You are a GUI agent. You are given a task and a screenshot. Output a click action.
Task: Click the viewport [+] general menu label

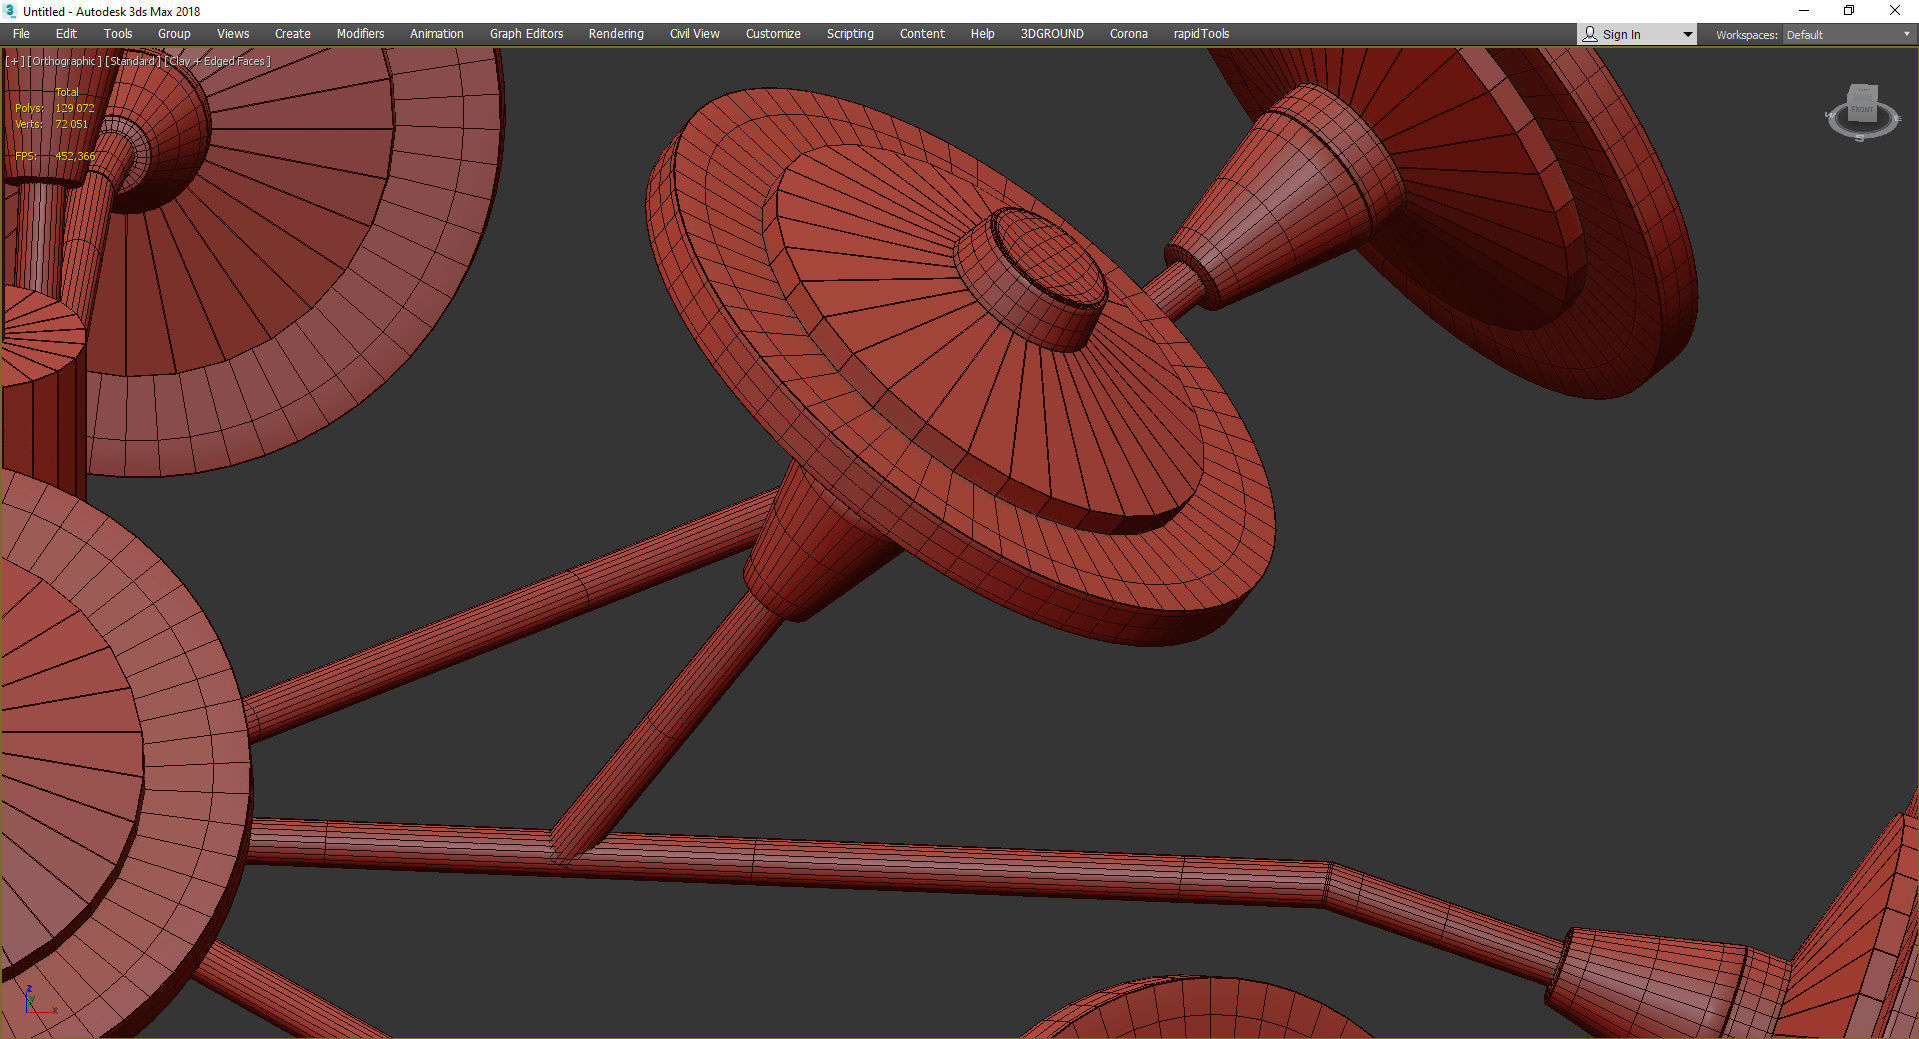pyautogui.click(x=14, y=61)
